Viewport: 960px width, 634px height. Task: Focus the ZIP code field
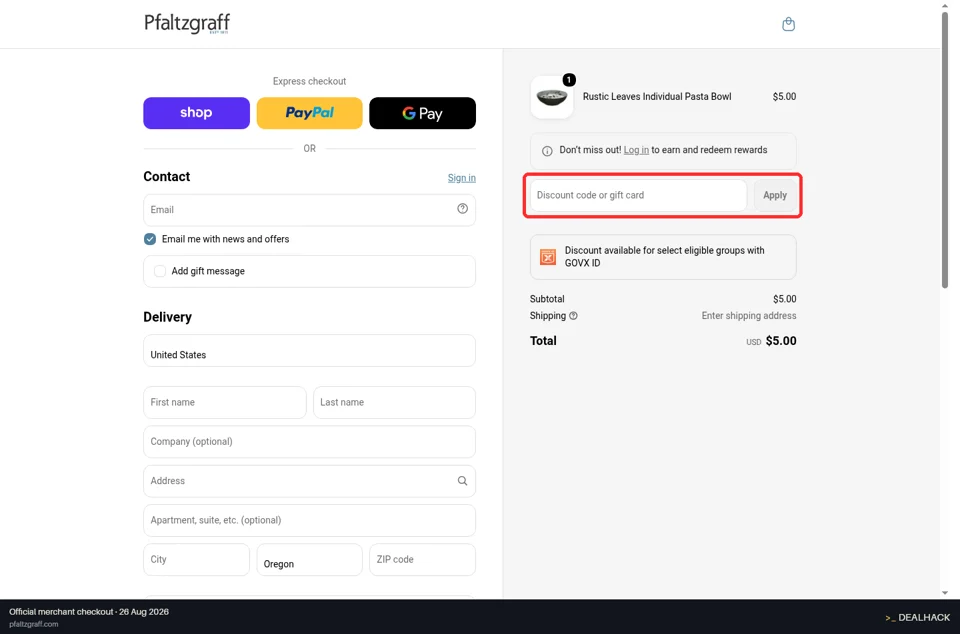click(x=422, y=559)
